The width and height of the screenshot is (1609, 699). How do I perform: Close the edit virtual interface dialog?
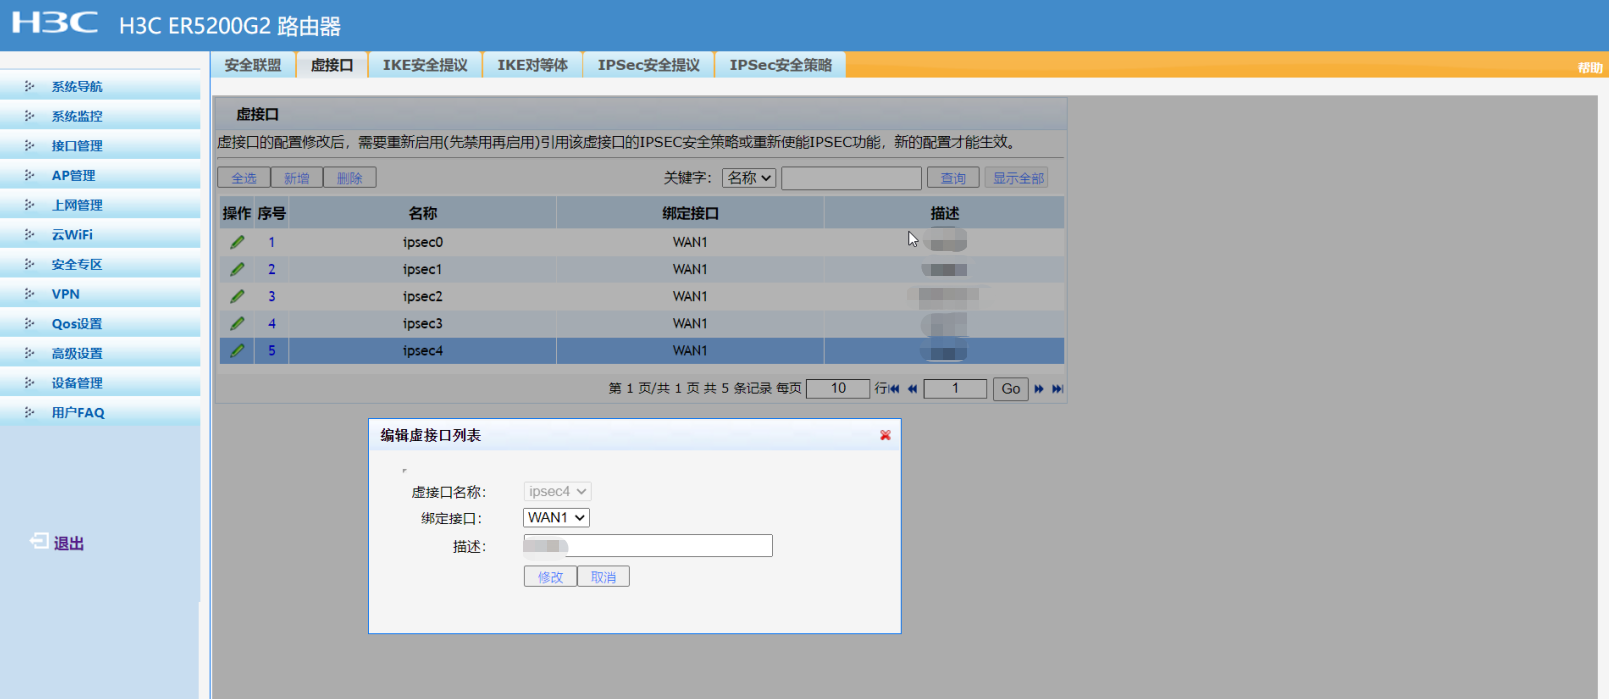pos(885,435)
